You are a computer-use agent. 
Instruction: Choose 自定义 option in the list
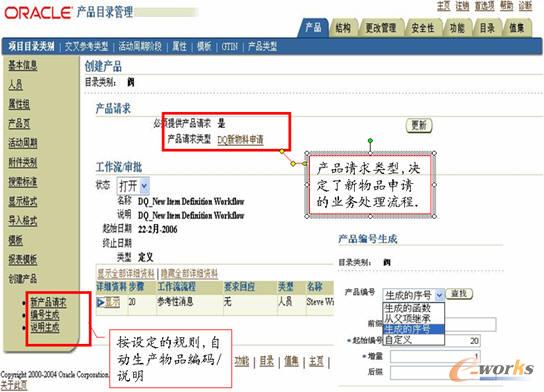(x=398, y=340)
